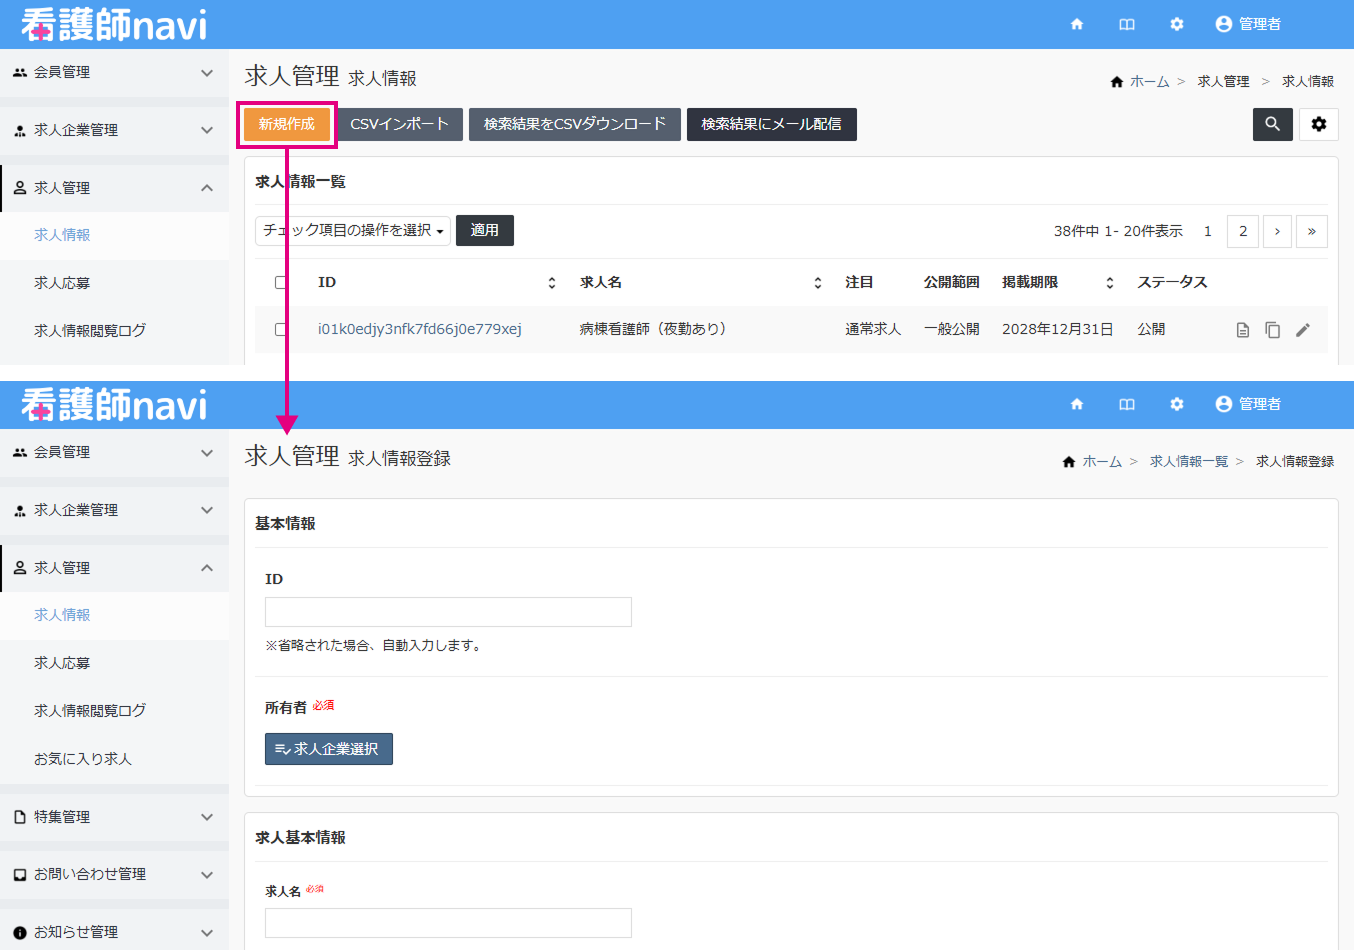Collapse 求人管理 in the lower sidebar

pos(114,568)
